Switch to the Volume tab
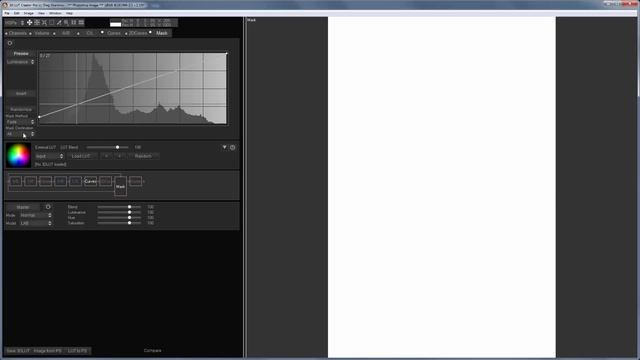Viewport: 640px width, 360px height. point(42,33)
